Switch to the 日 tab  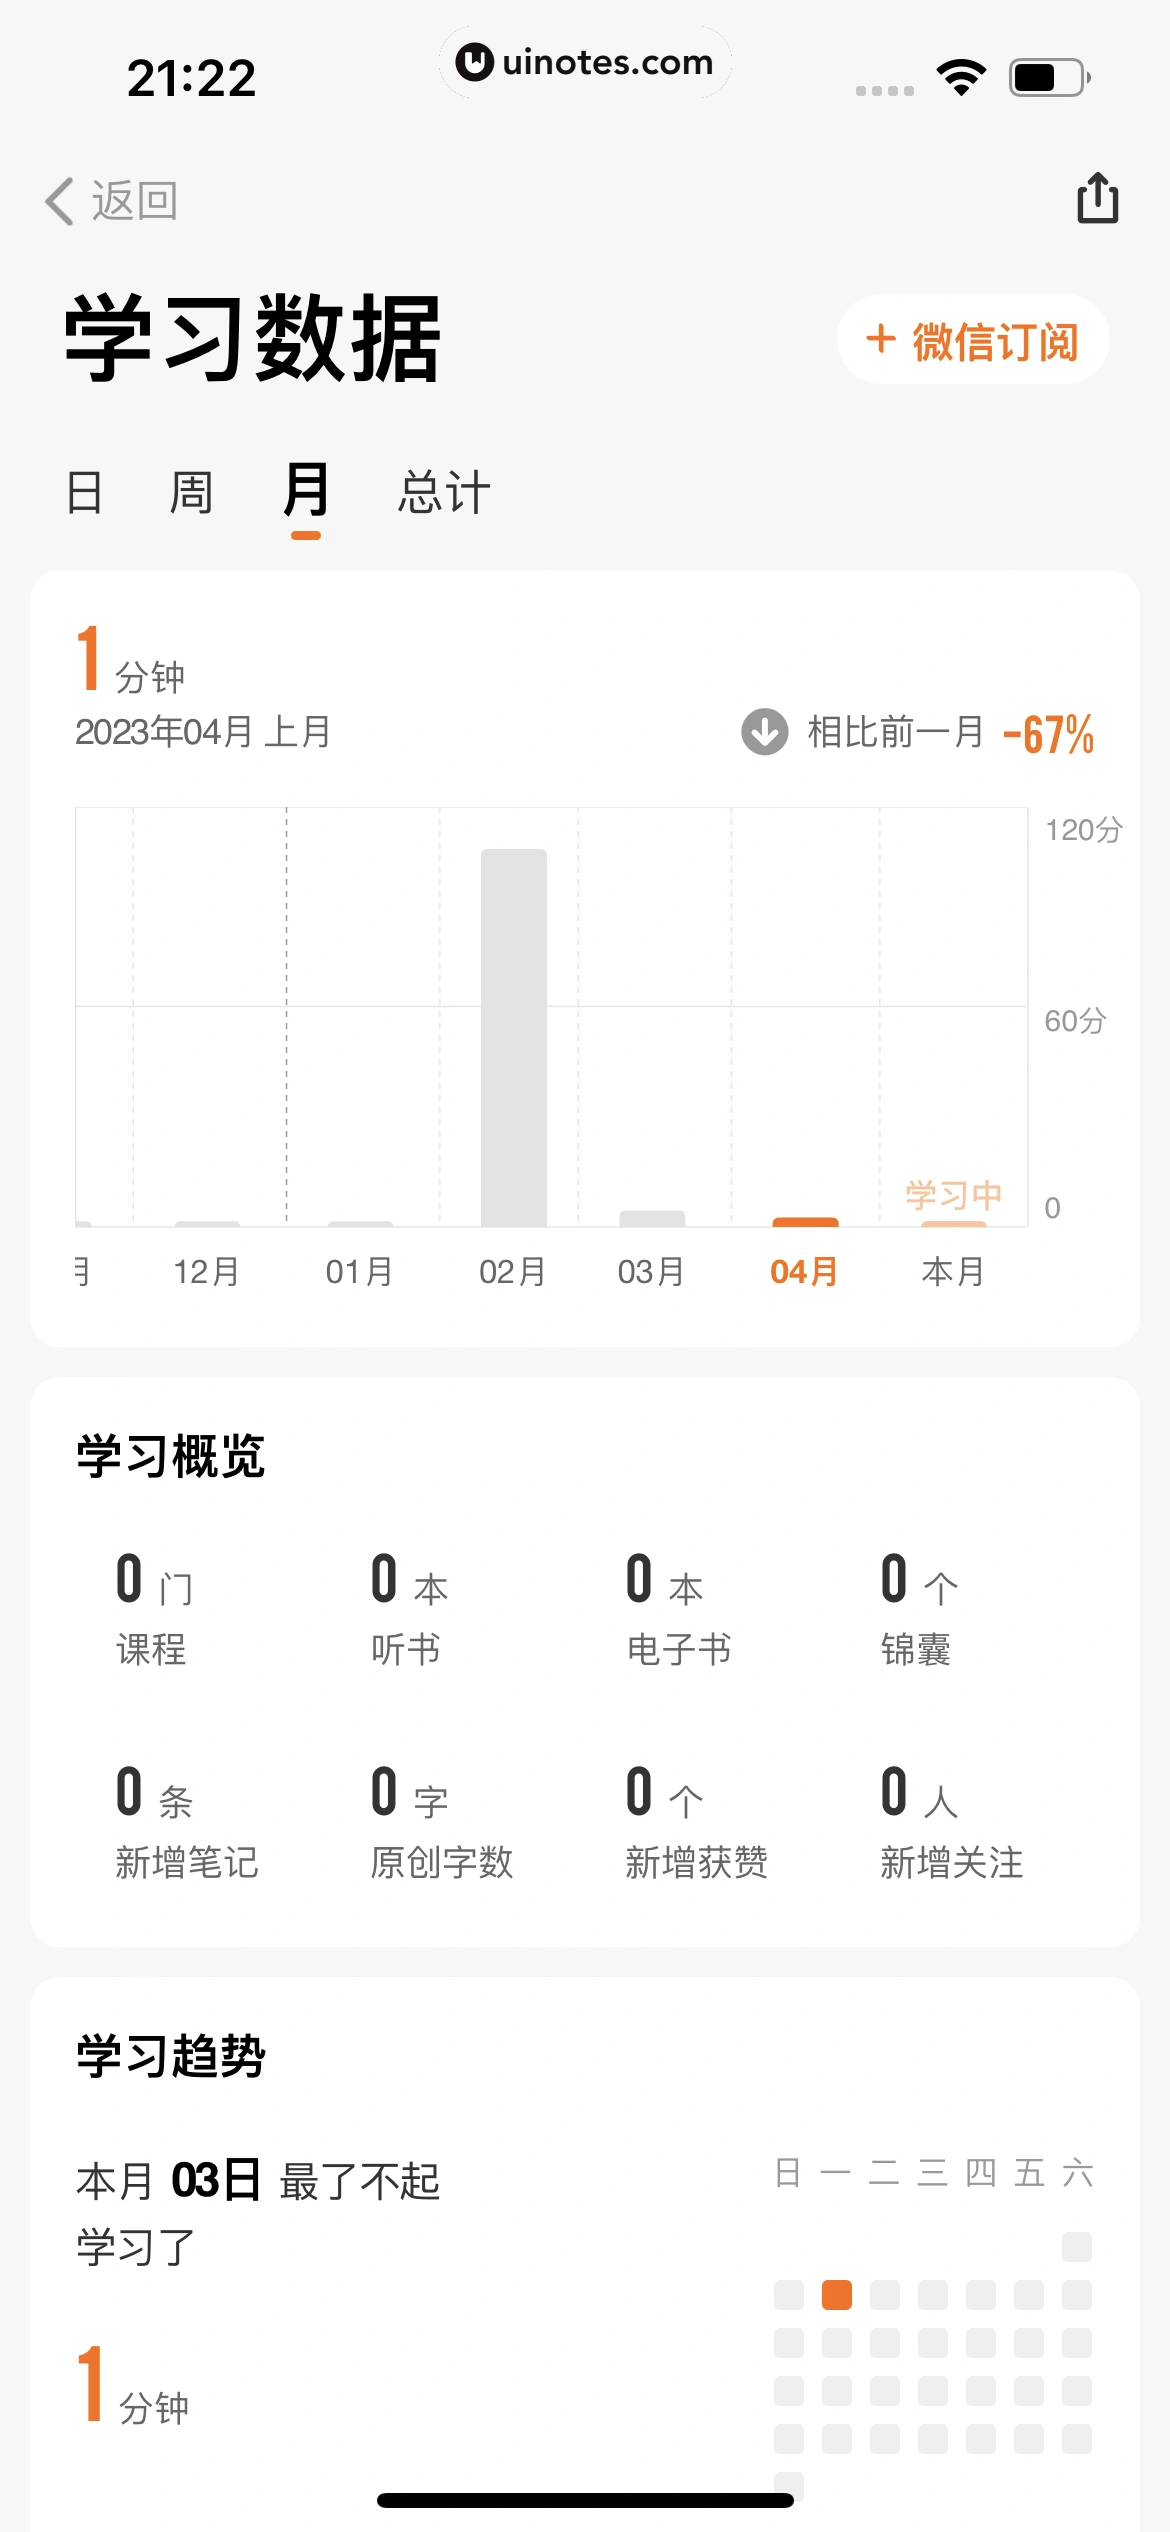pyautogui.click(x=85, y=493)
